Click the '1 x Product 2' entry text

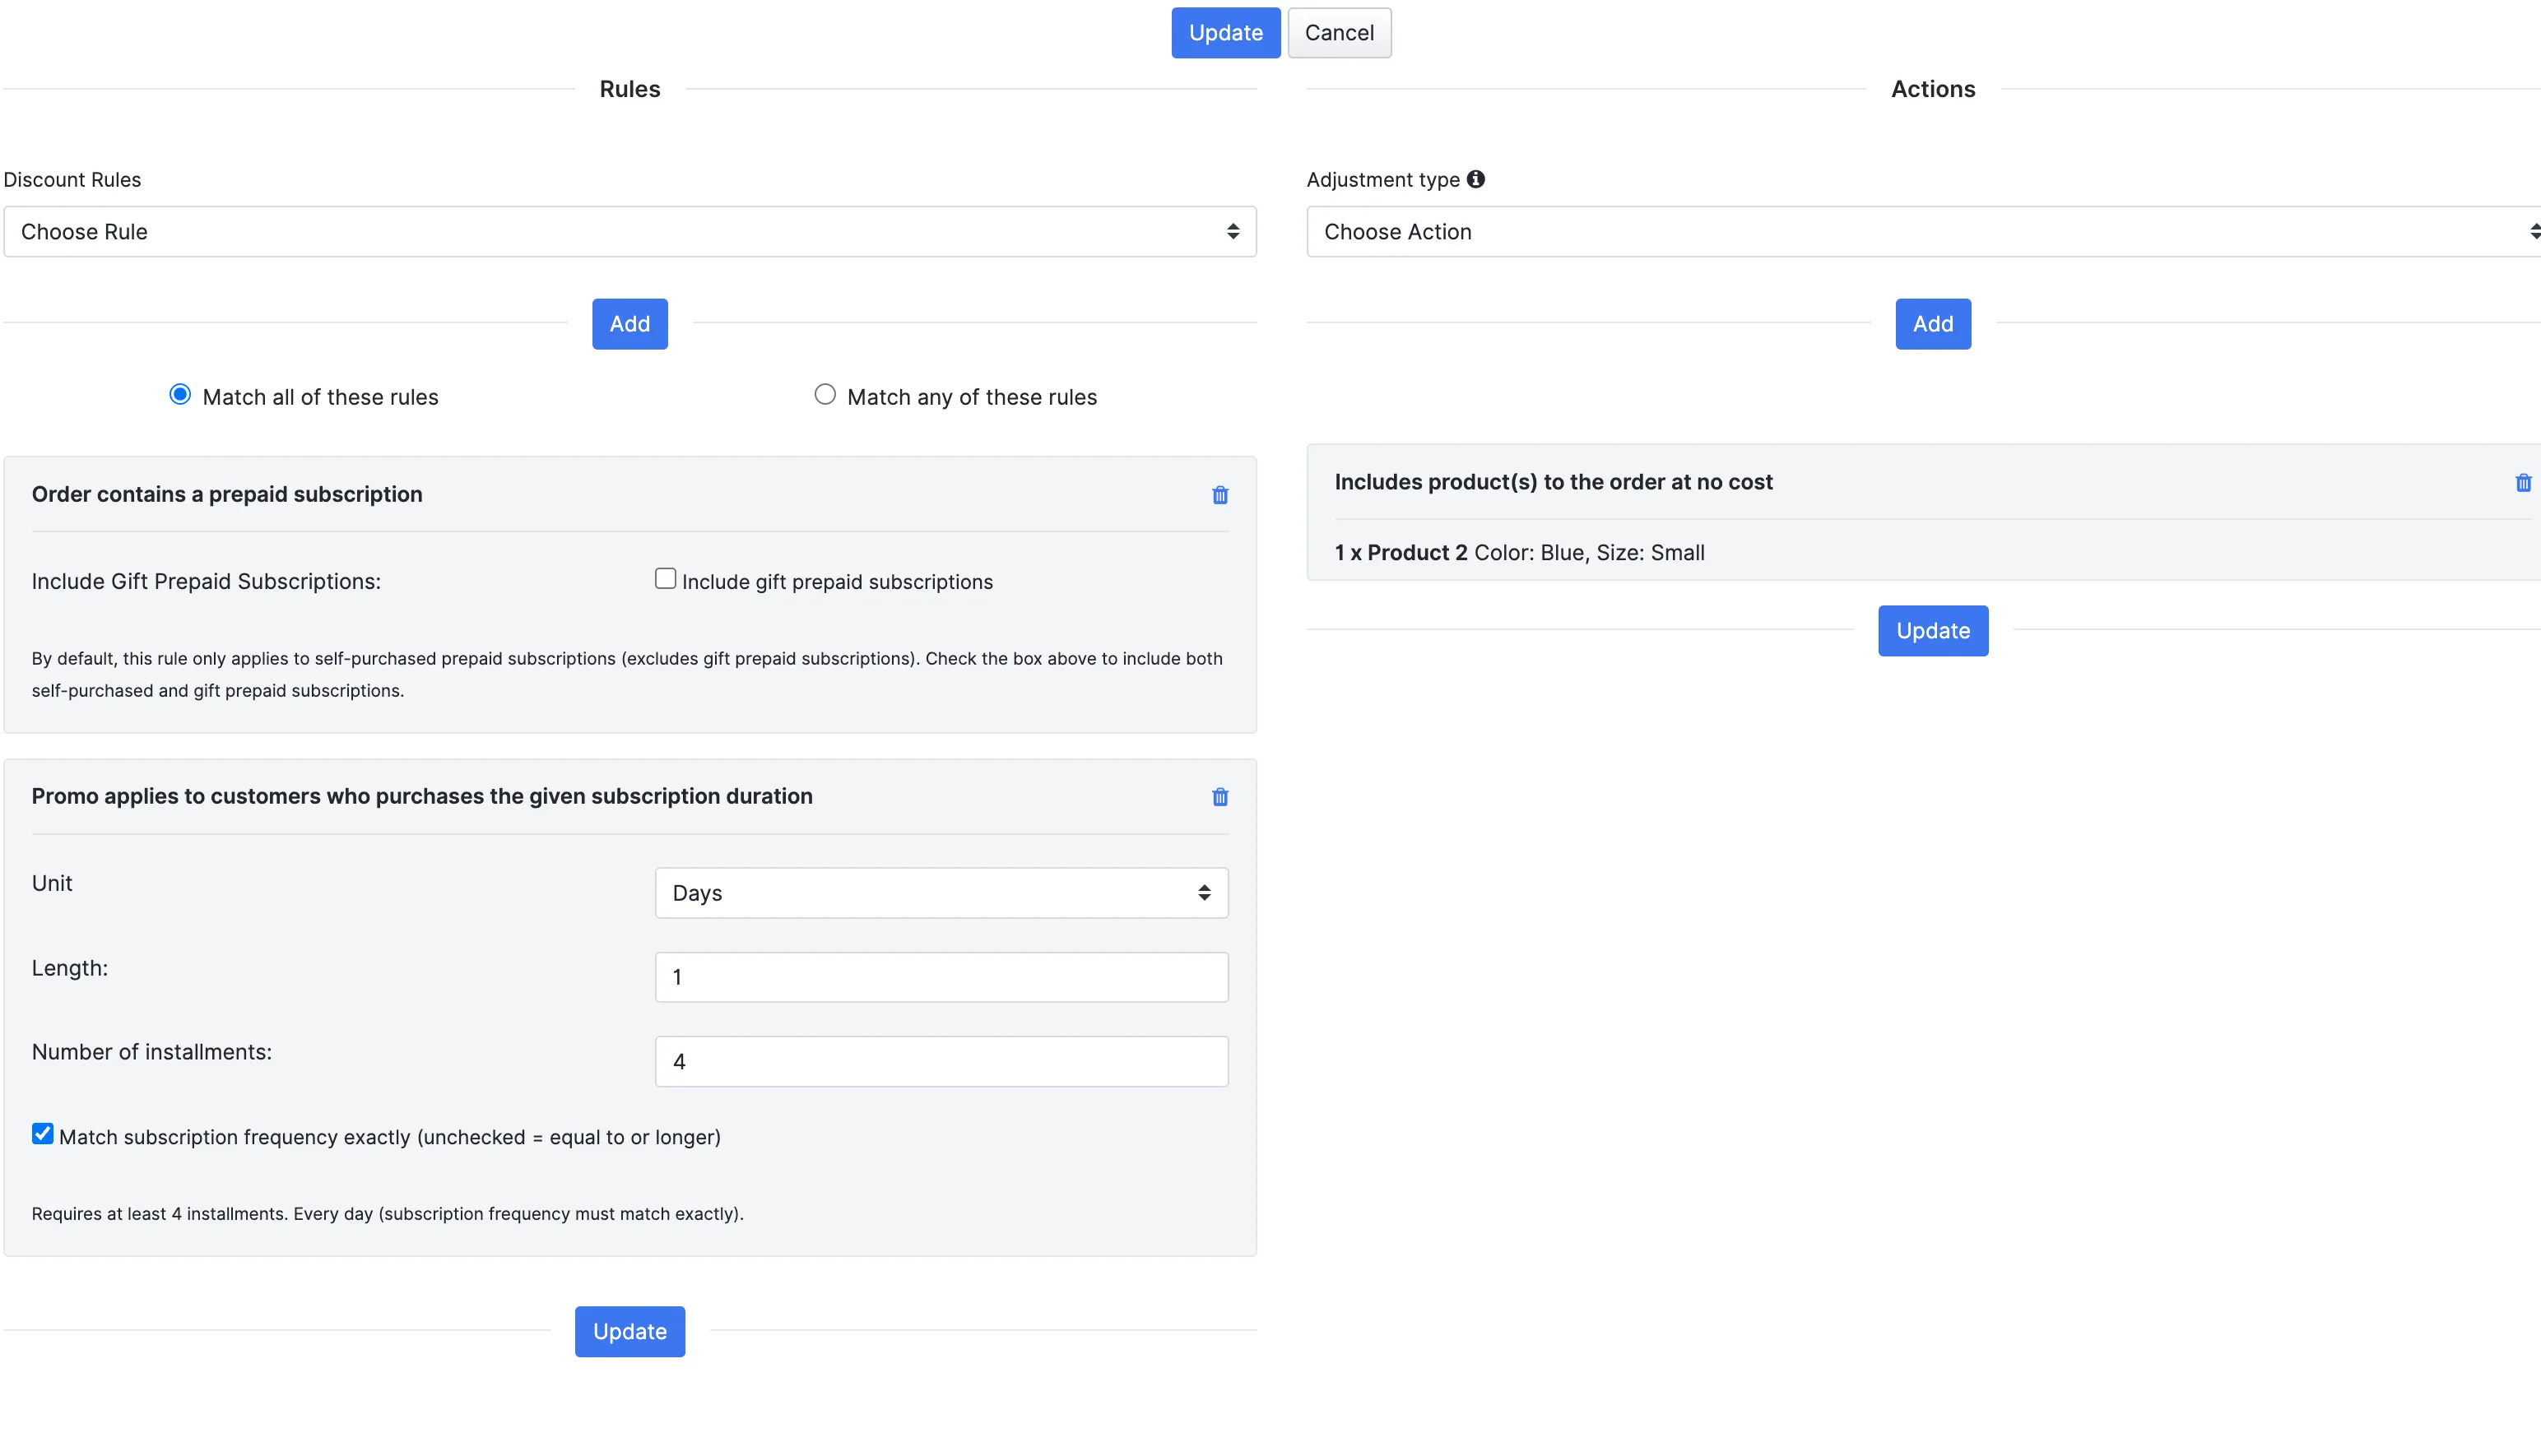[x=1400, y=553]
